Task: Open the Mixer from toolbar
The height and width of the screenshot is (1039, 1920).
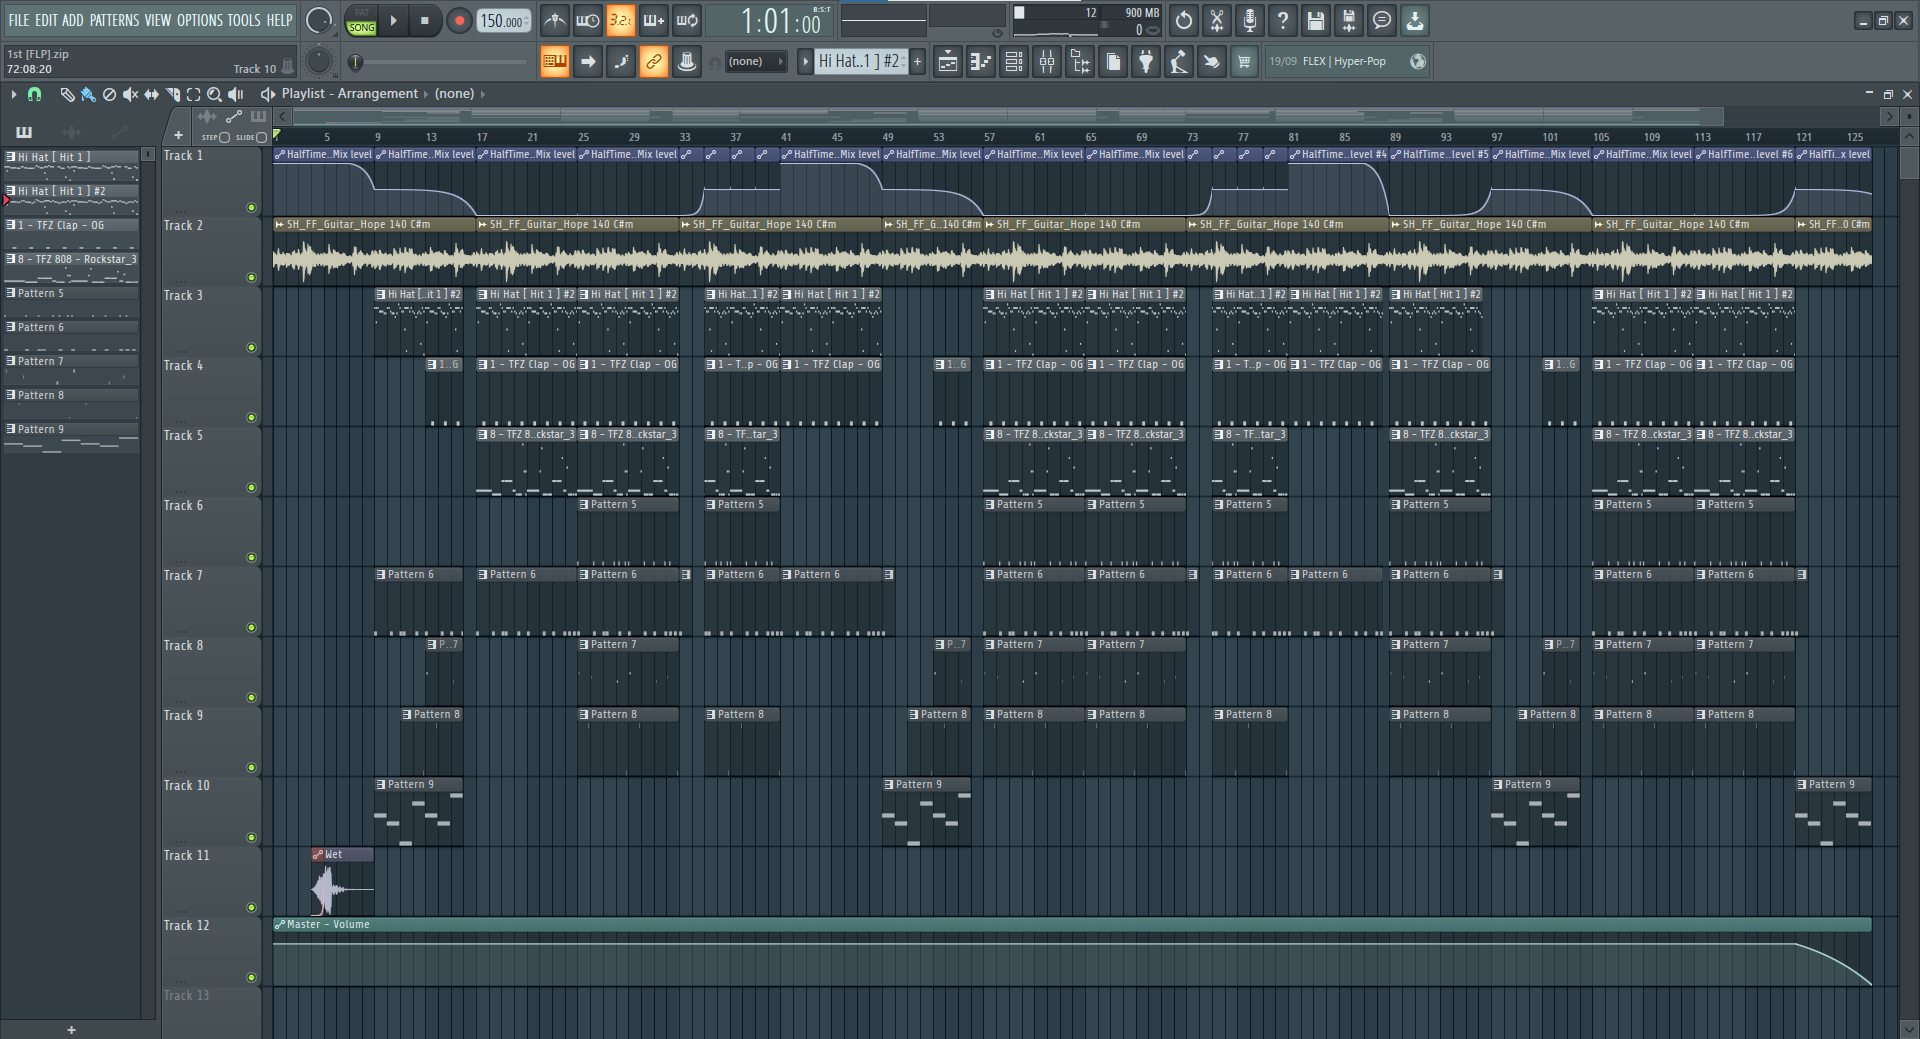Action: point(1047,62)
